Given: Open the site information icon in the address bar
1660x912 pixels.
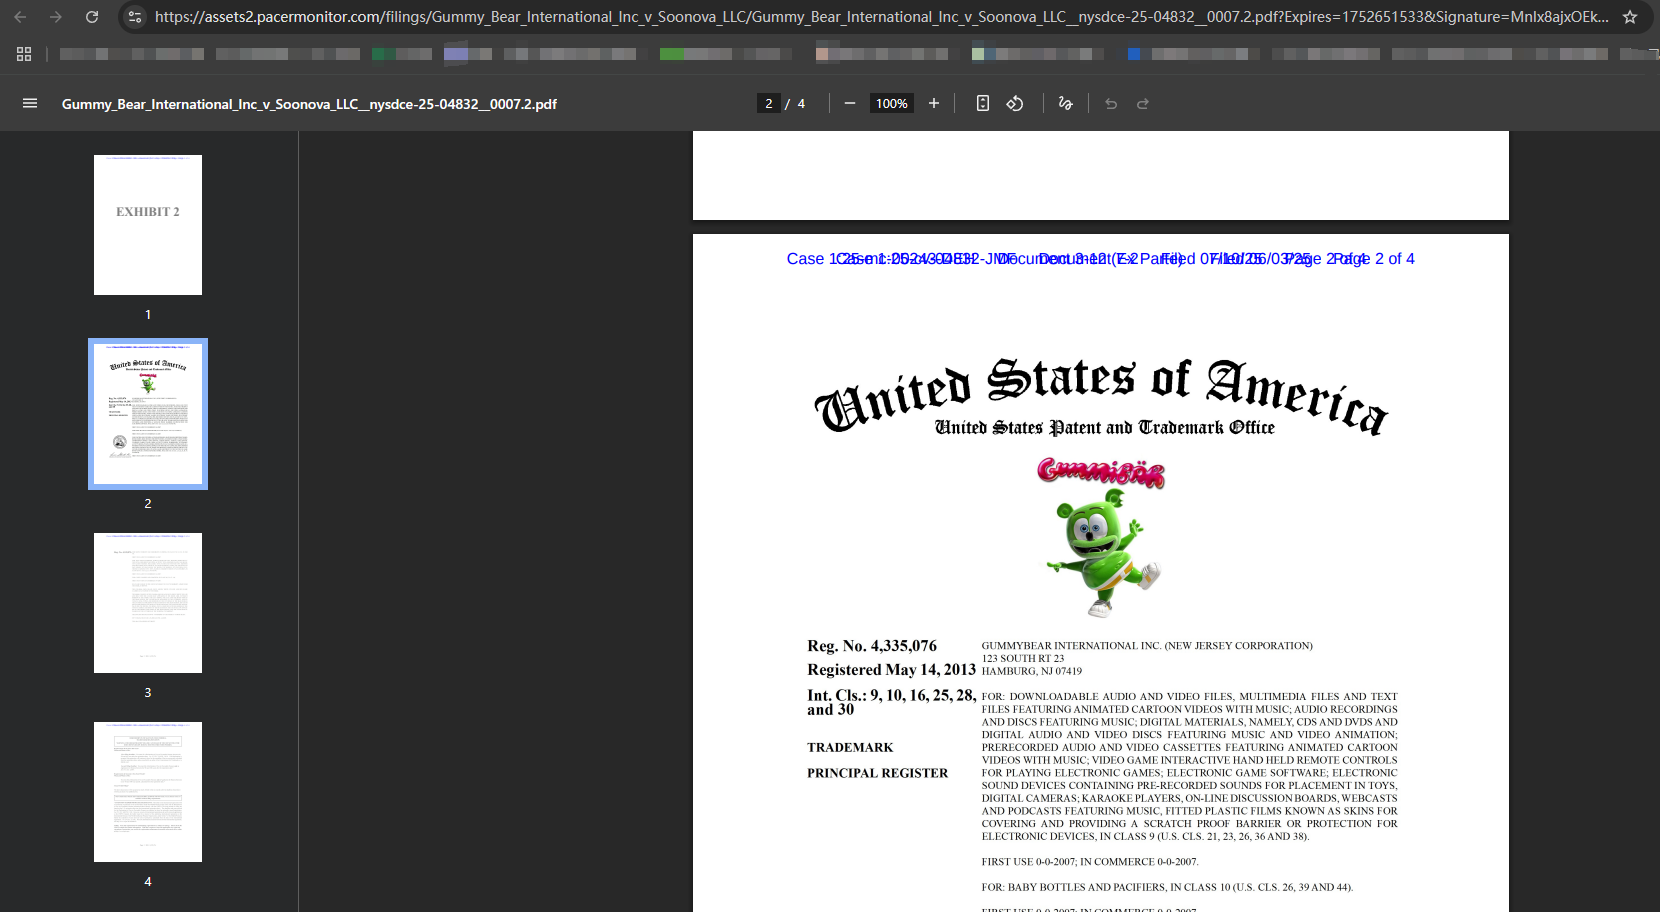Looking at the screenshot, I should click(x=136, y=17).
